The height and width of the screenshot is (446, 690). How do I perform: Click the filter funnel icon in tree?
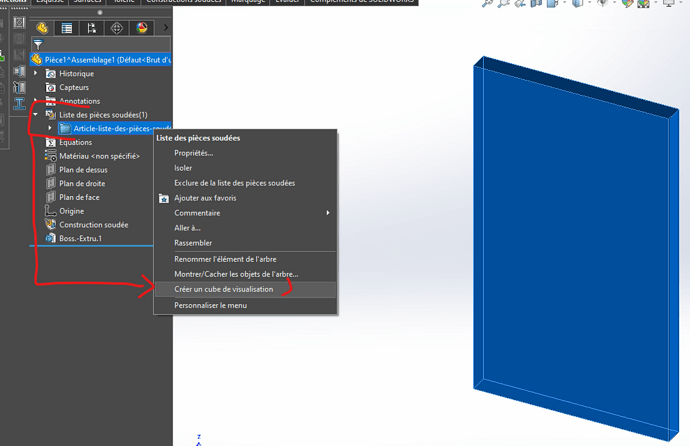[38, 45]
